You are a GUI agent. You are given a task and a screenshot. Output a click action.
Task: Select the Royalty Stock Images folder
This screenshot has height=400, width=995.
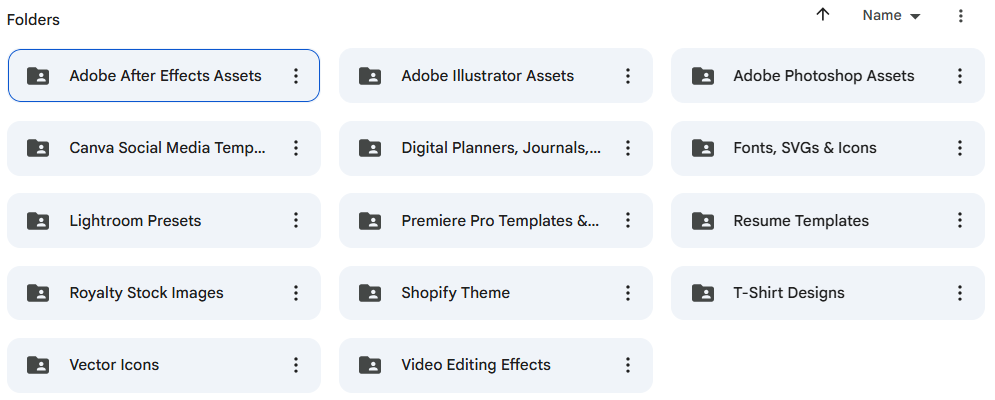(x=164, y=293)
